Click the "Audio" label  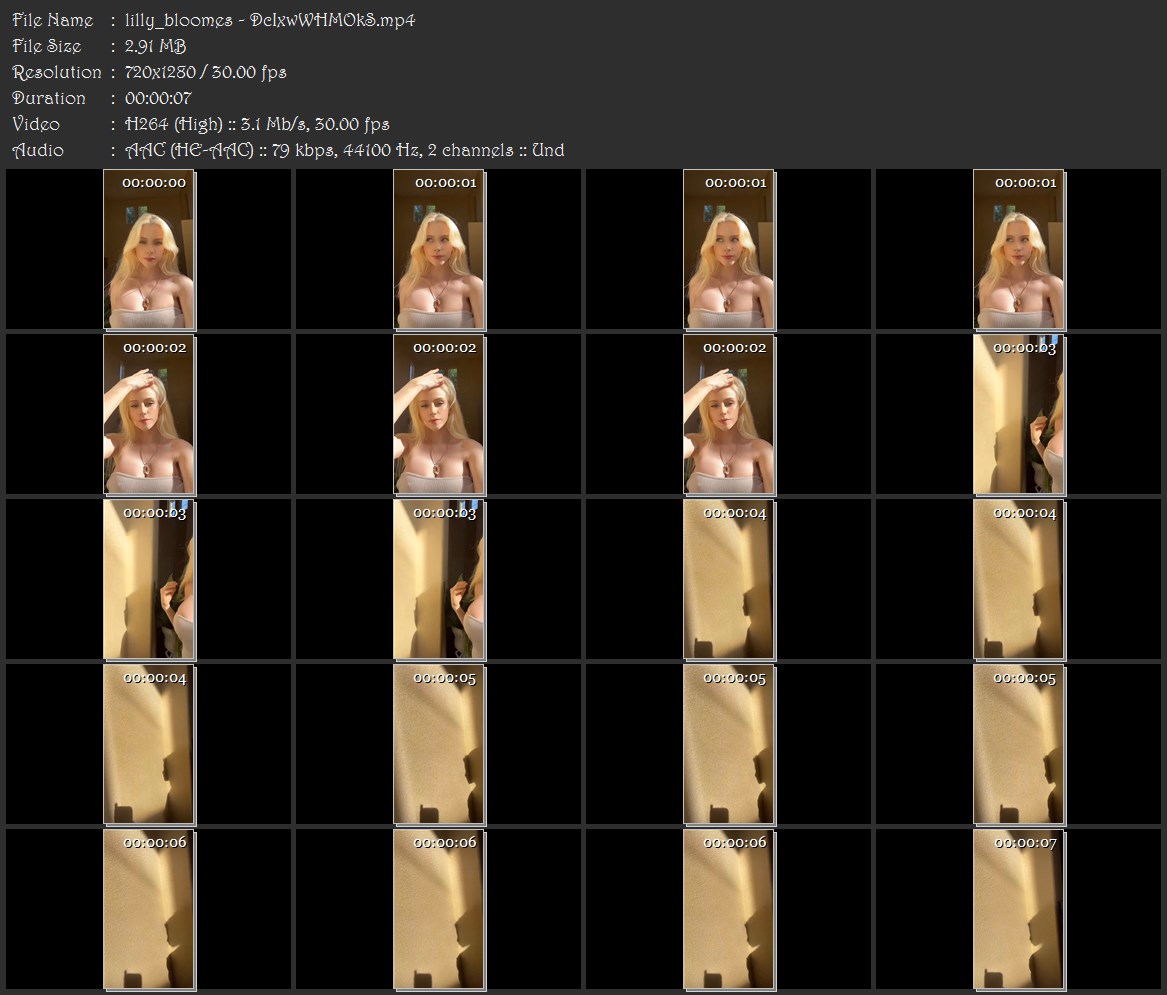click(38, 150)
